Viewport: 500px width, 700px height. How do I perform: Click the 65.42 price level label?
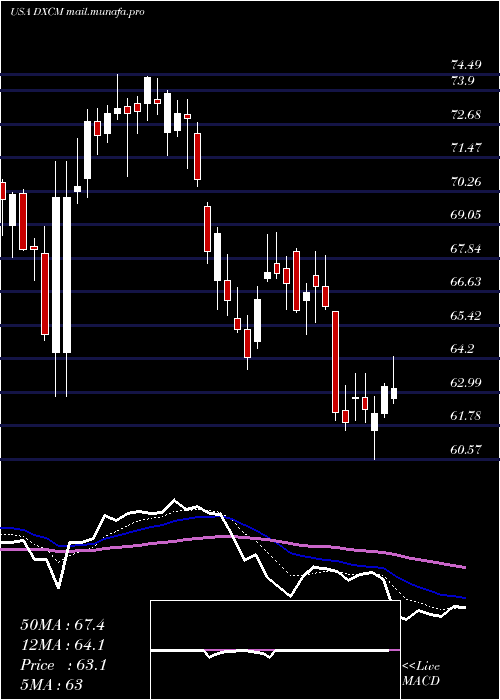pyautogui.click(x=466, y=316)
